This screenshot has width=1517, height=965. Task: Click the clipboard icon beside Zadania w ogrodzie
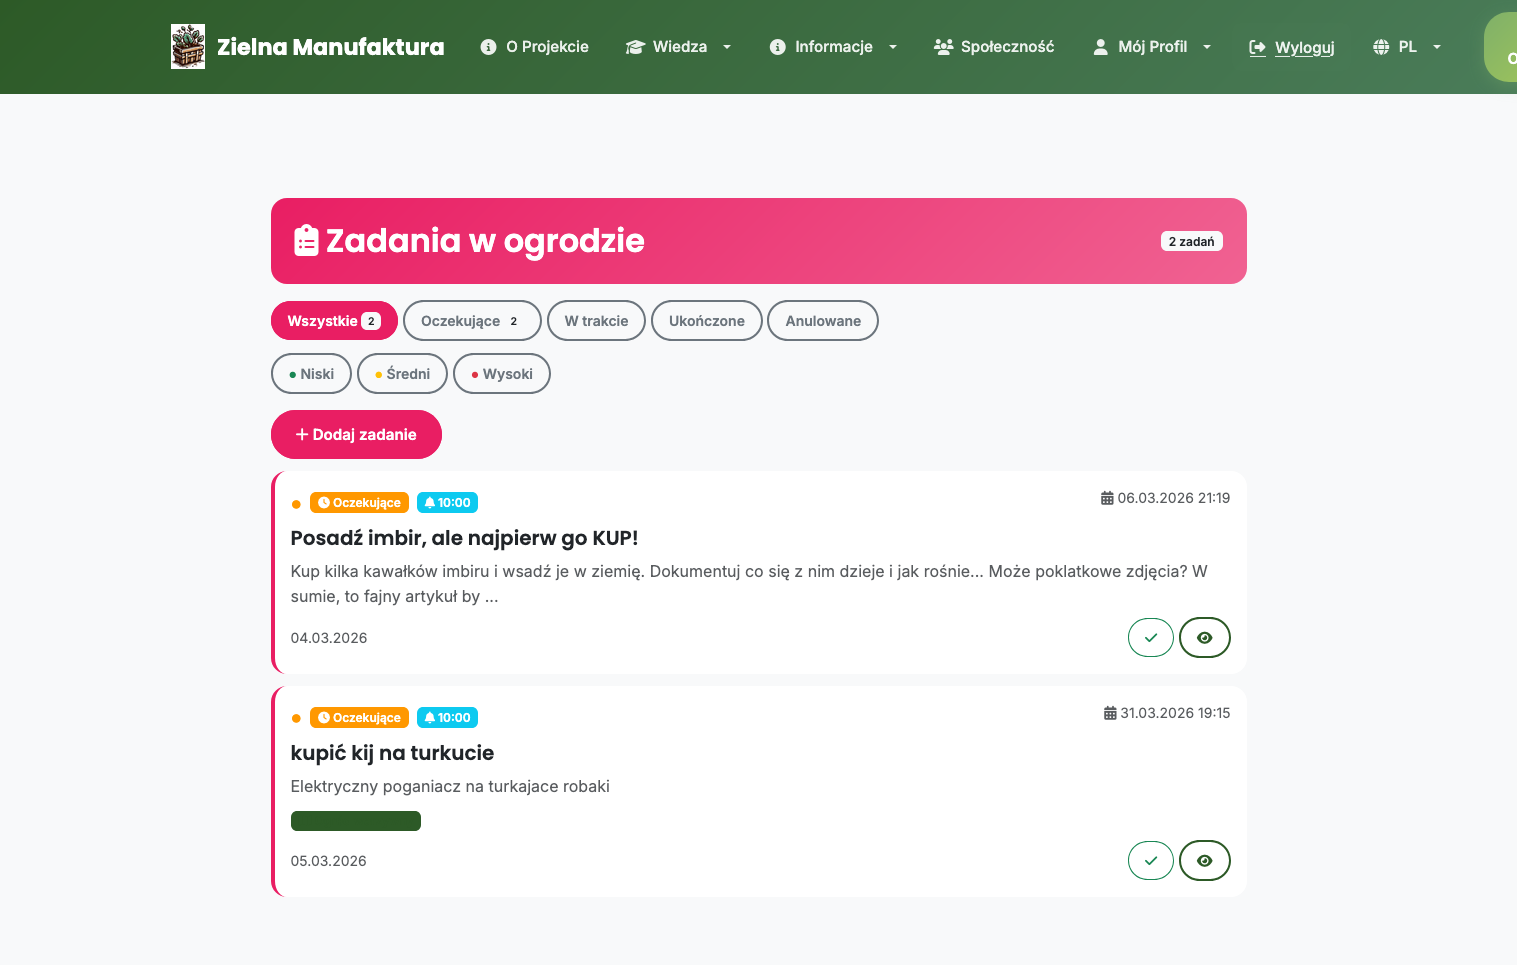coord(306,241)
